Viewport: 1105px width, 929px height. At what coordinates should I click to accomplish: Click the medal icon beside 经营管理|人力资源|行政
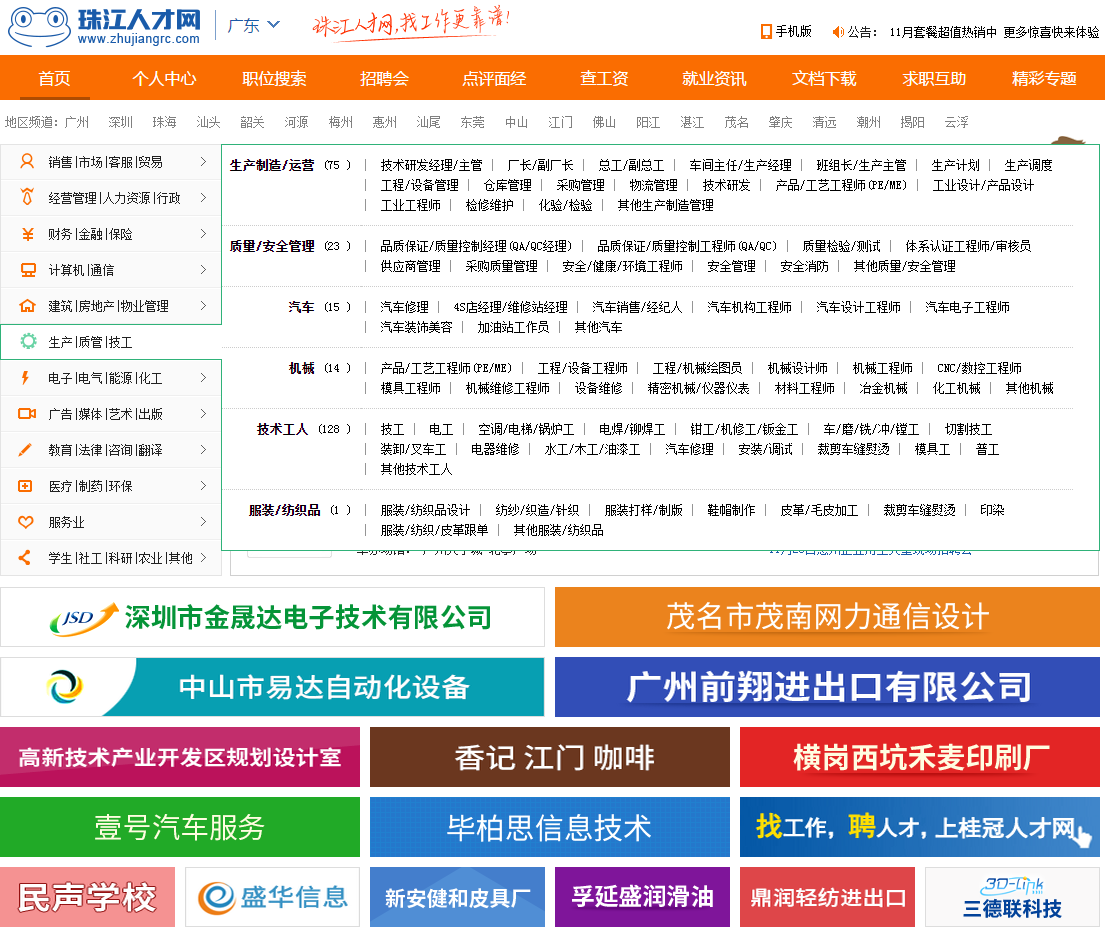coord(27,197)
